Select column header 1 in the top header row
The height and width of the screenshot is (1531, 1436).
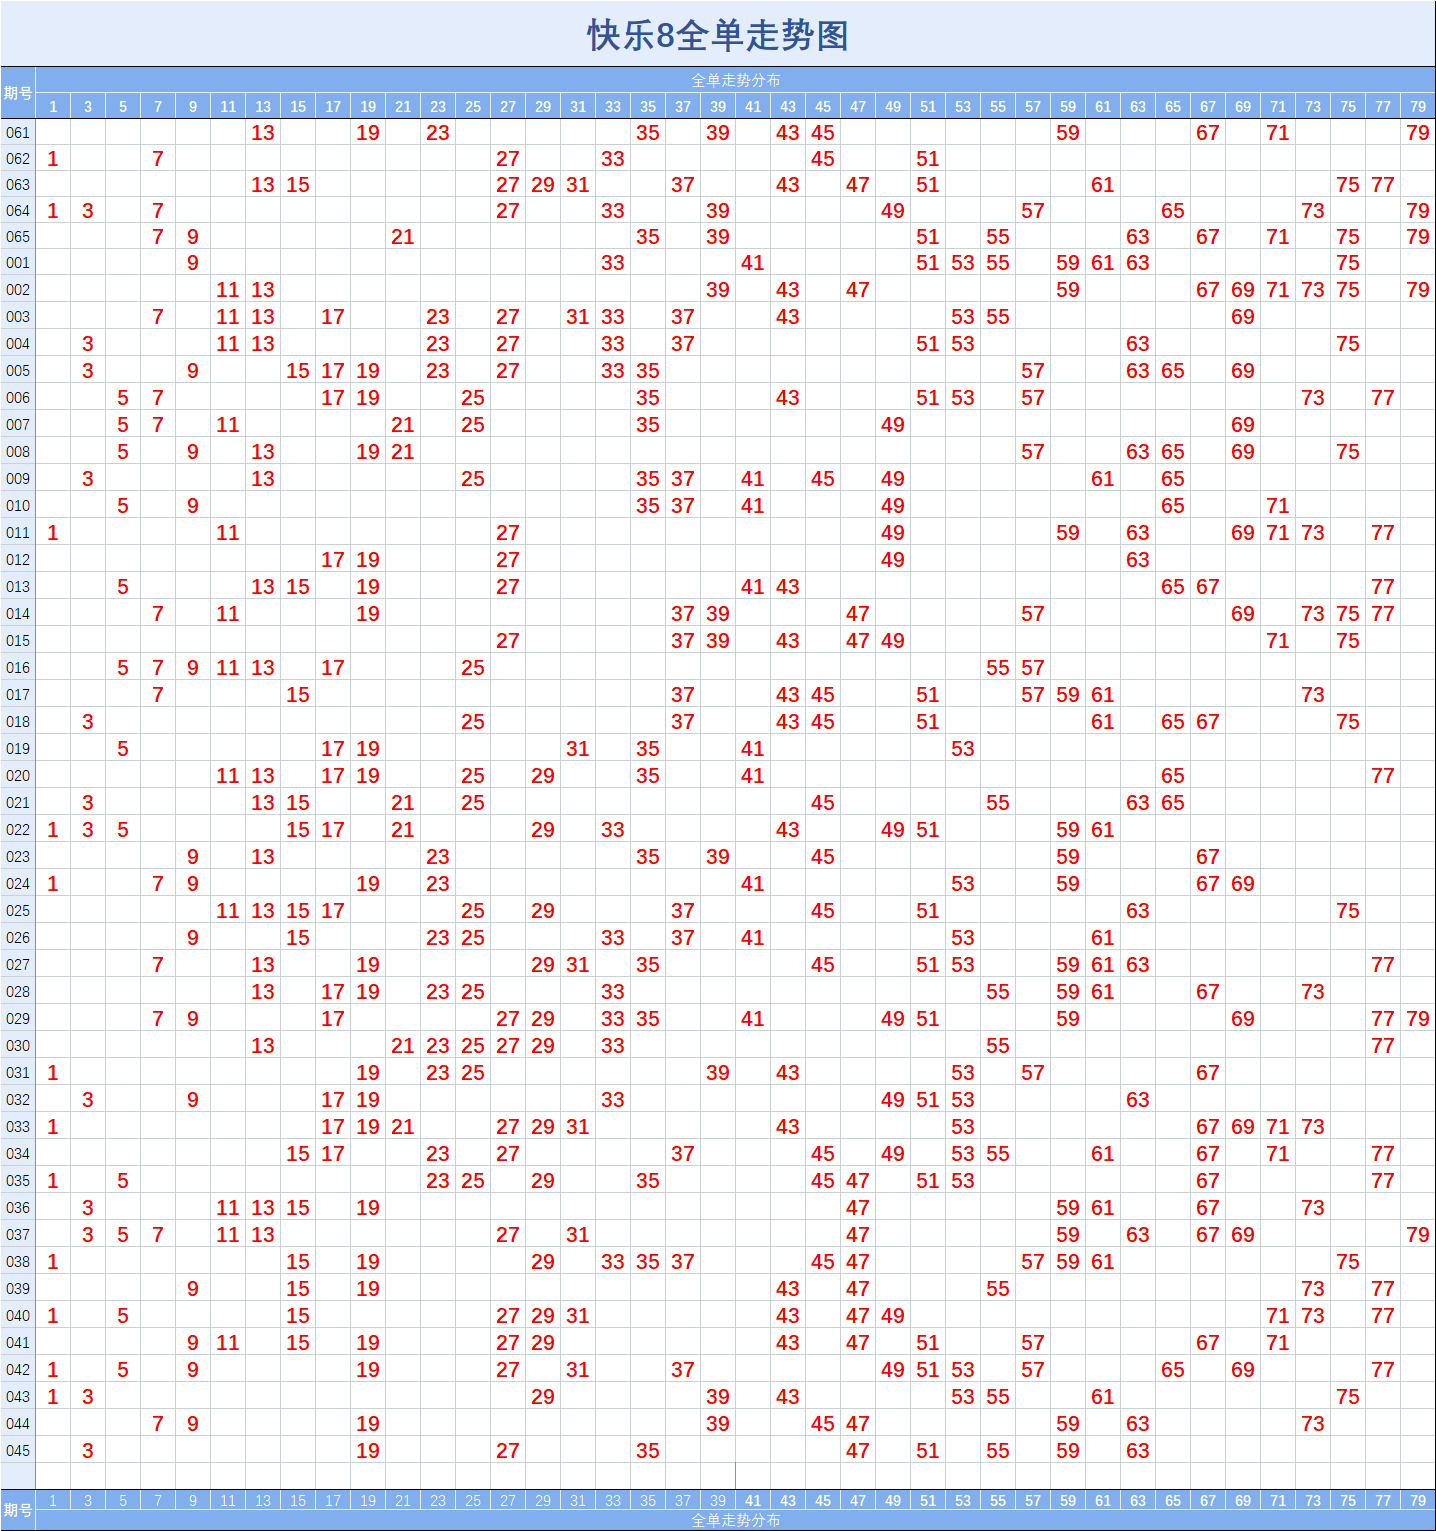[53, 106]
